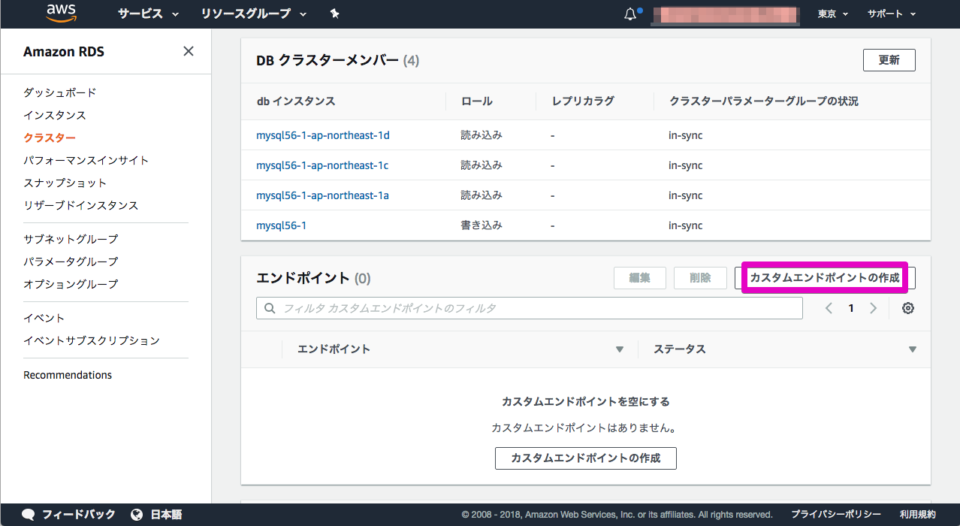The width and height of the screenshot is (960, 526).
Task: Expand the サービス menu
Action: (148, 13)
